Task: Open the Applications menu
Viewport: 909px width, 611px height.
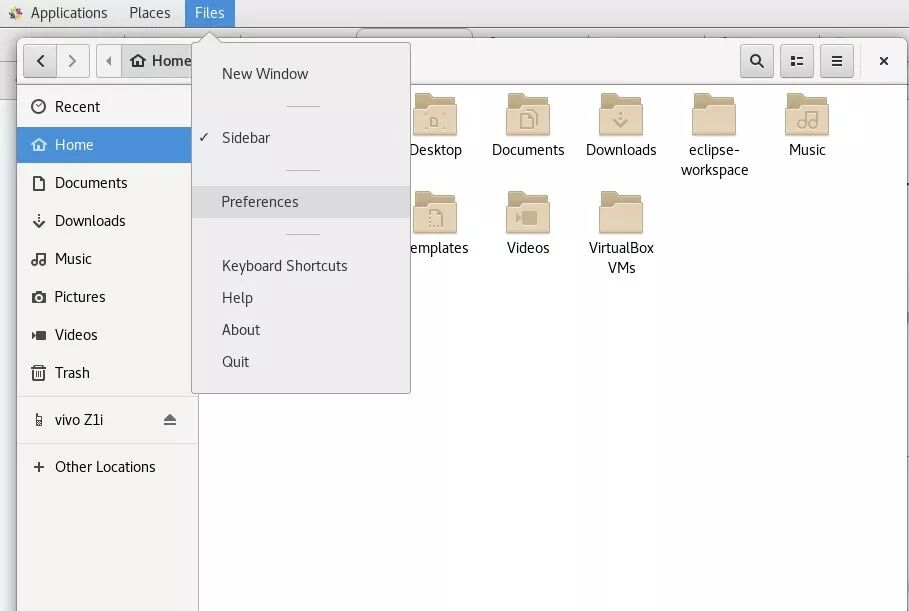Action: tap(58, 13)
